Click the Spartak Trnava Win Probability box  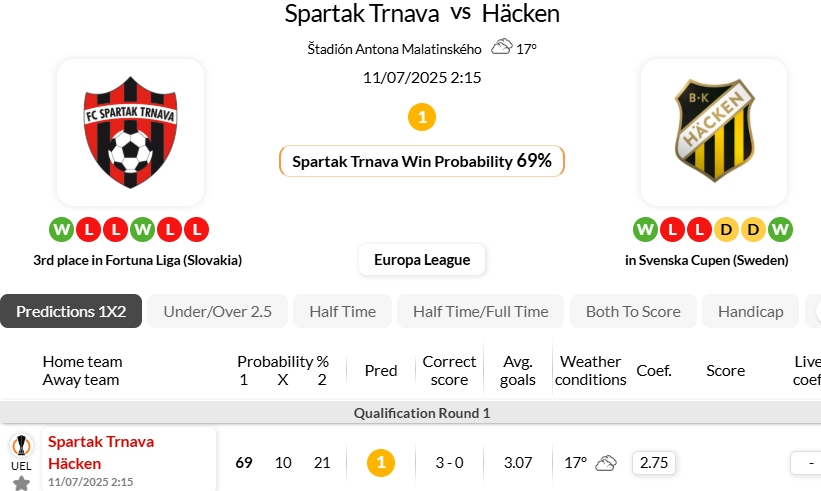pos(422,161)
